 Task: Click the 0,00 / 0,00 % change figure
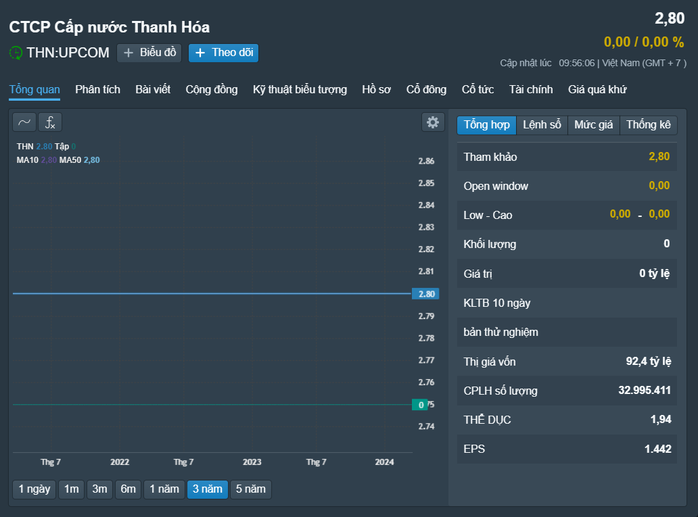[644, 42]
